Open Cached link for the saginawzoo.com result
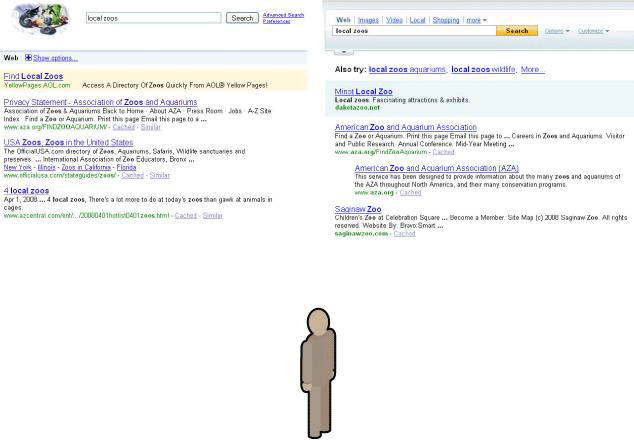Image resolution: width=634 pixels, height=440 pixels. coord(404,233)
